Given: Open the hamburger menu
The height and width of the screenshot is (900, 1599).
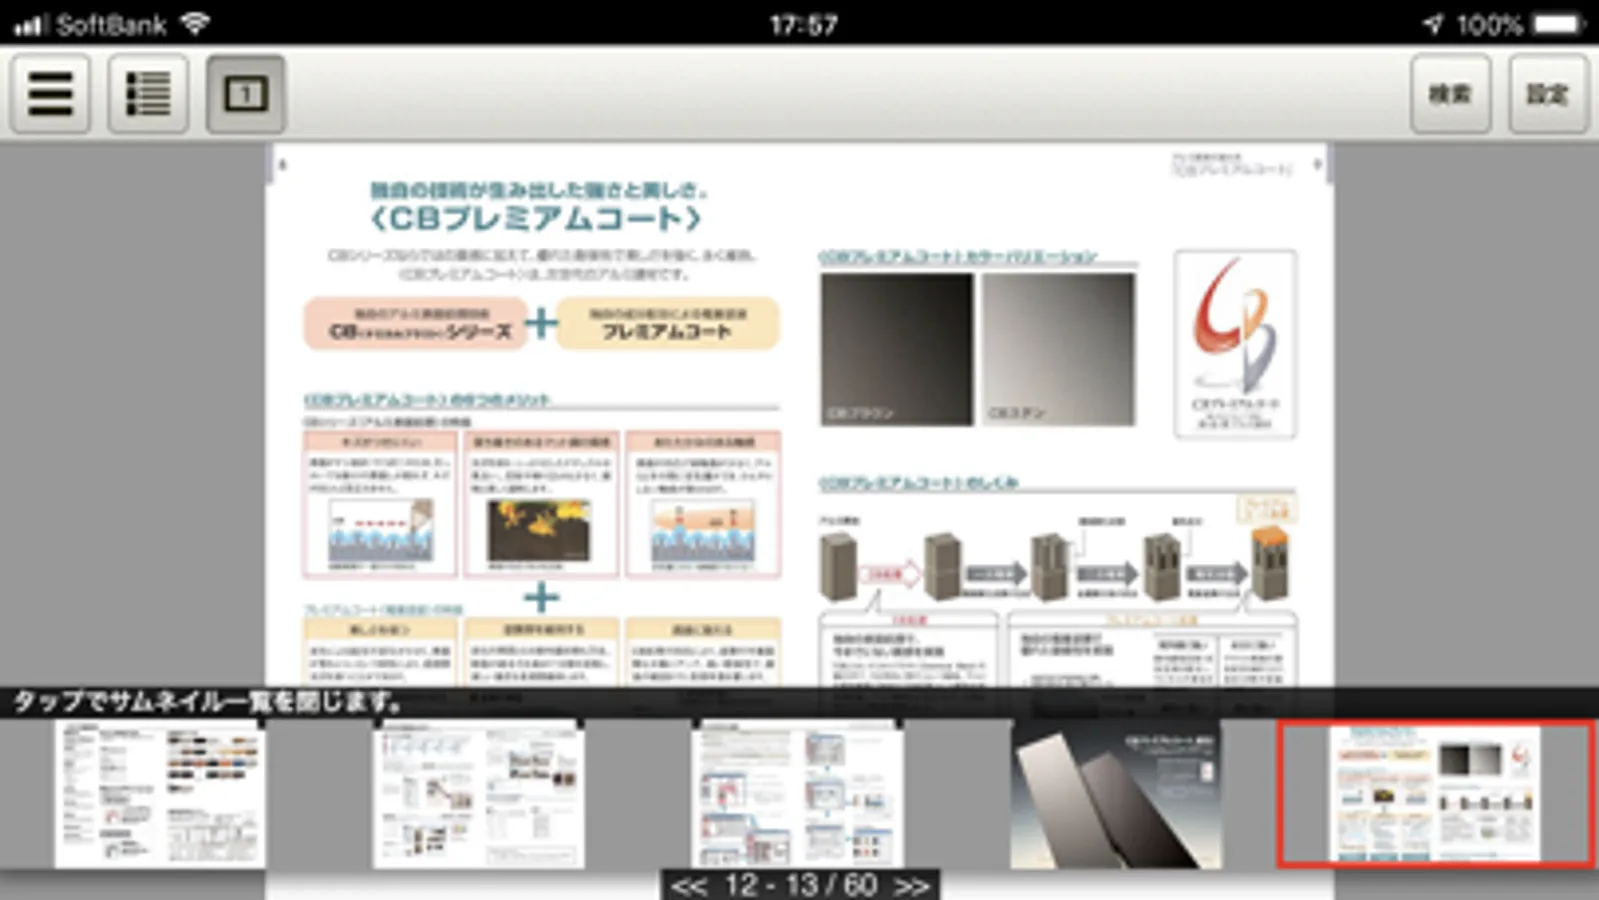Looking at the screenshot, I should tap(50, 94).
